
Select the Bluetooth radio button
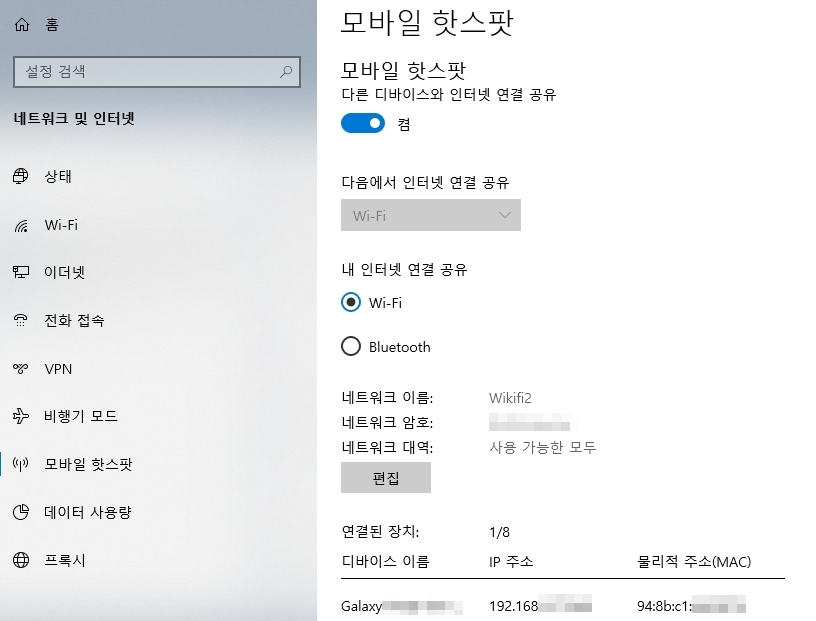(351, 346)
